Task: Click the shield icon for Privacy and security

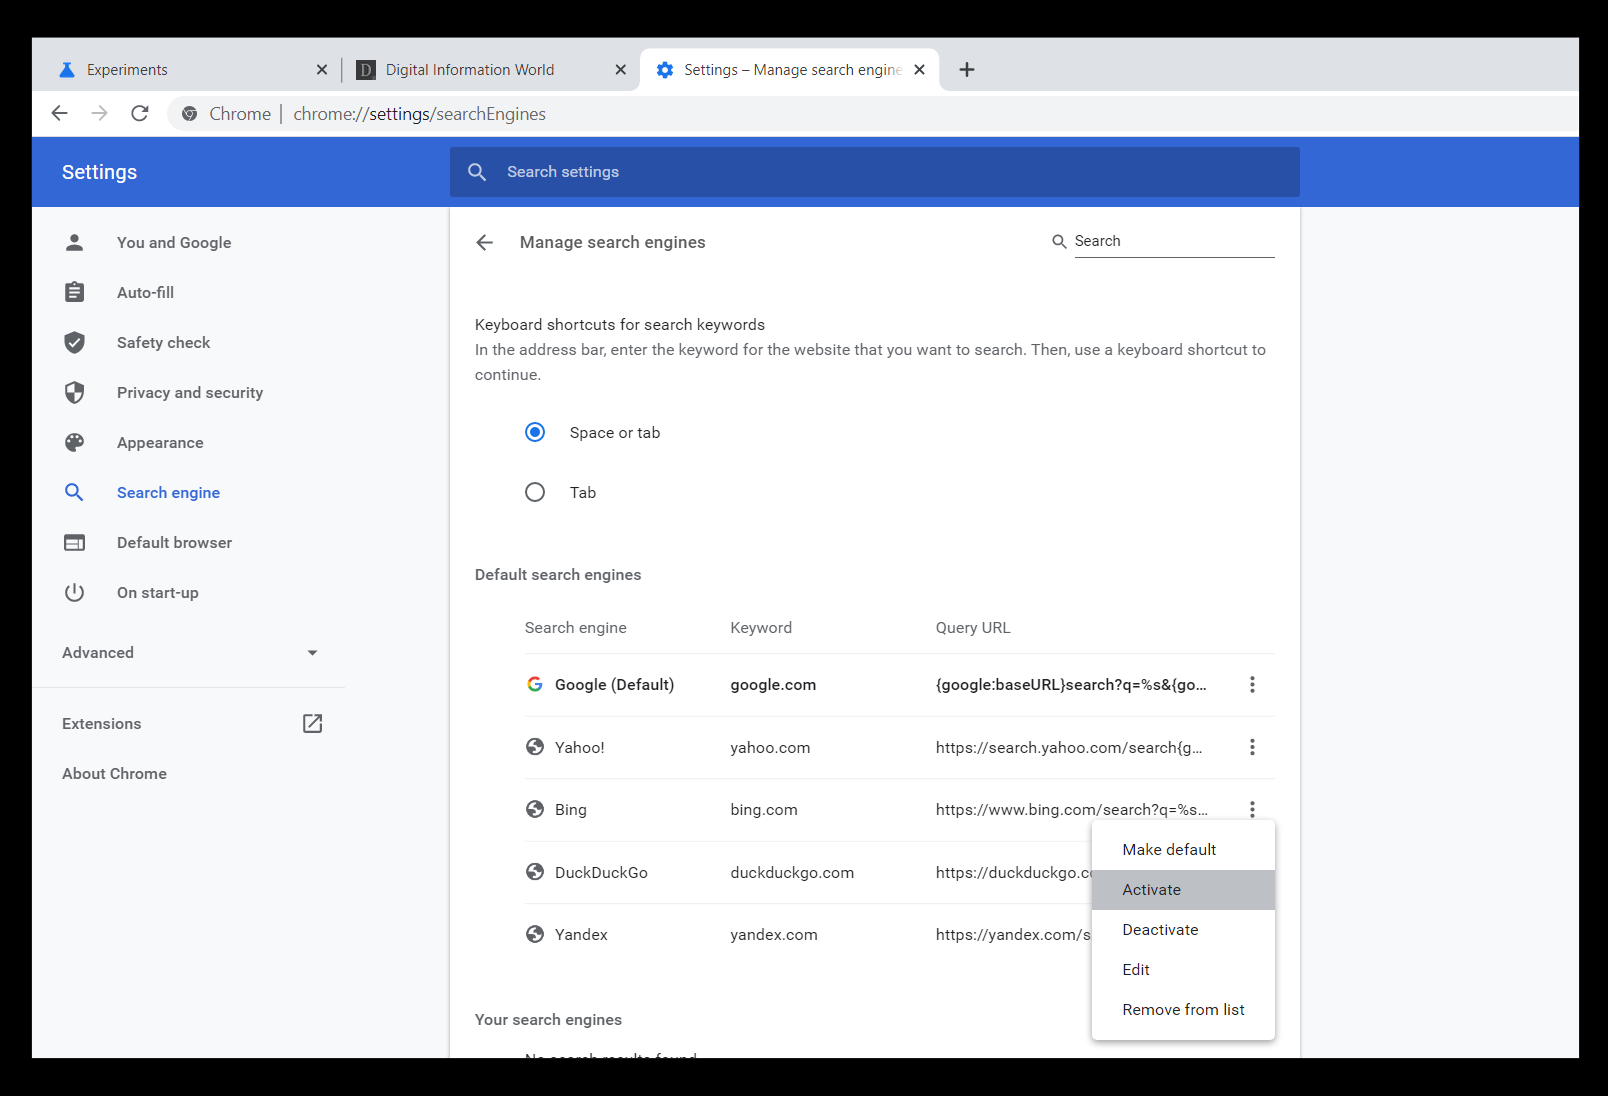Action: (x=74, y=392)
